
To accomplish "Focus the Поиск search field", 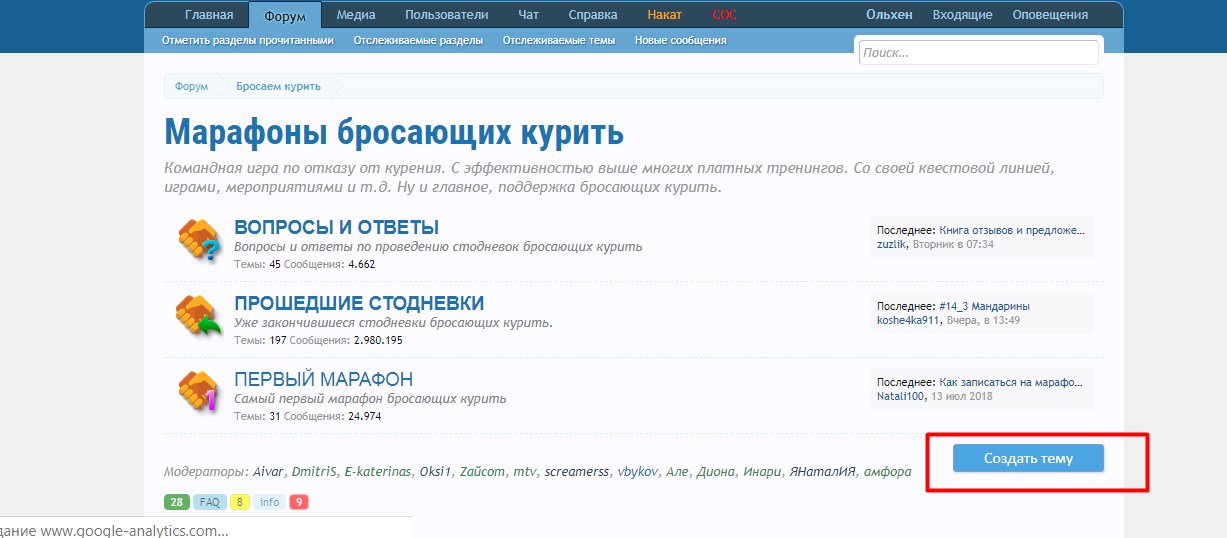I will (x=978, y=53).
